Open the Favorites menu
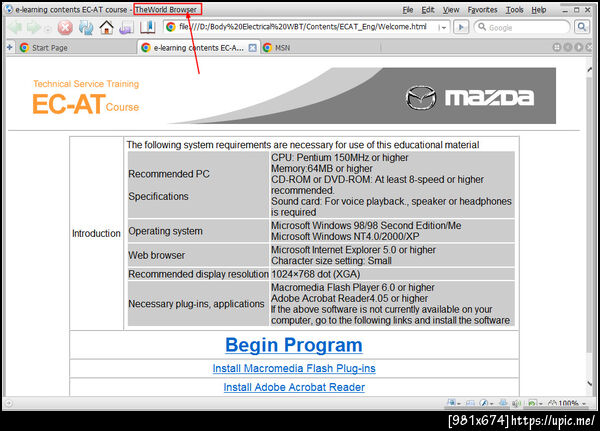Screen dimensions: 600x431 coord(482,10)
